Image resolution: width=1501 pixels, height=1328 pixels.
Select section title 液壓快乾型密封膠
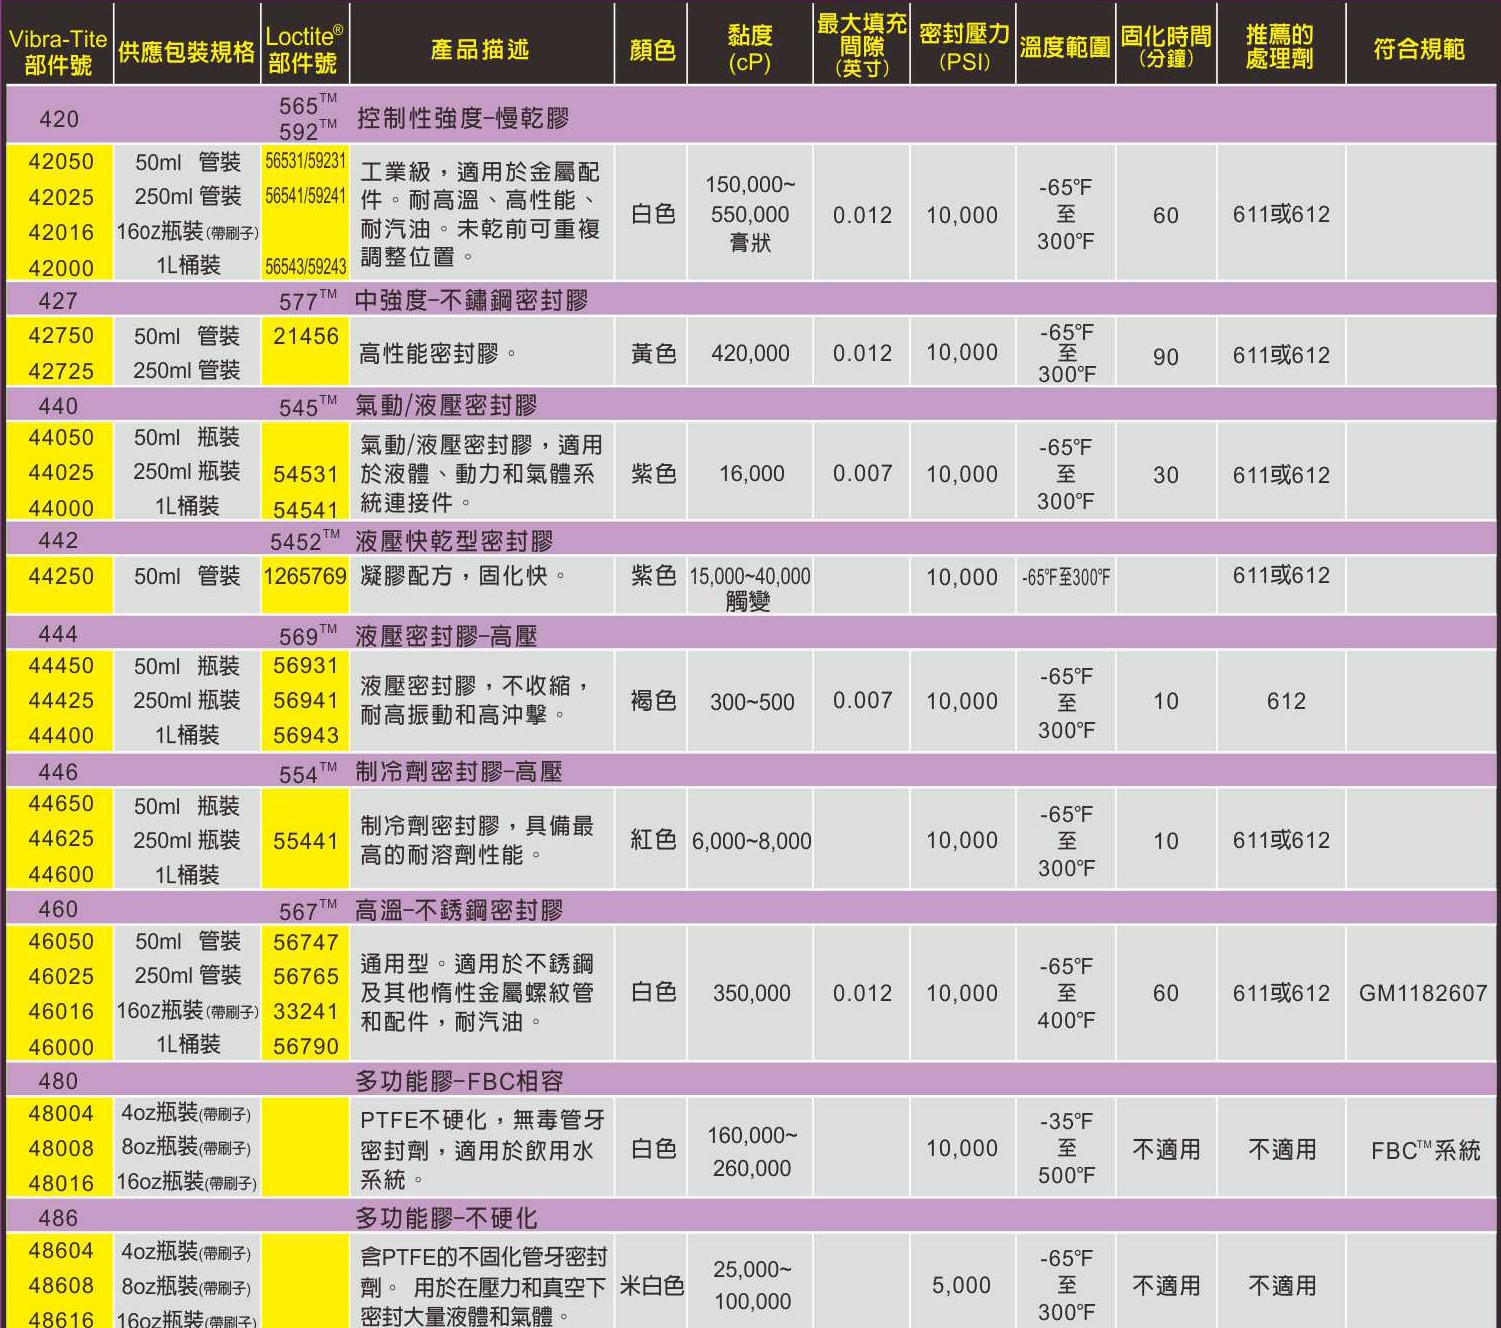tap(454, 541)
